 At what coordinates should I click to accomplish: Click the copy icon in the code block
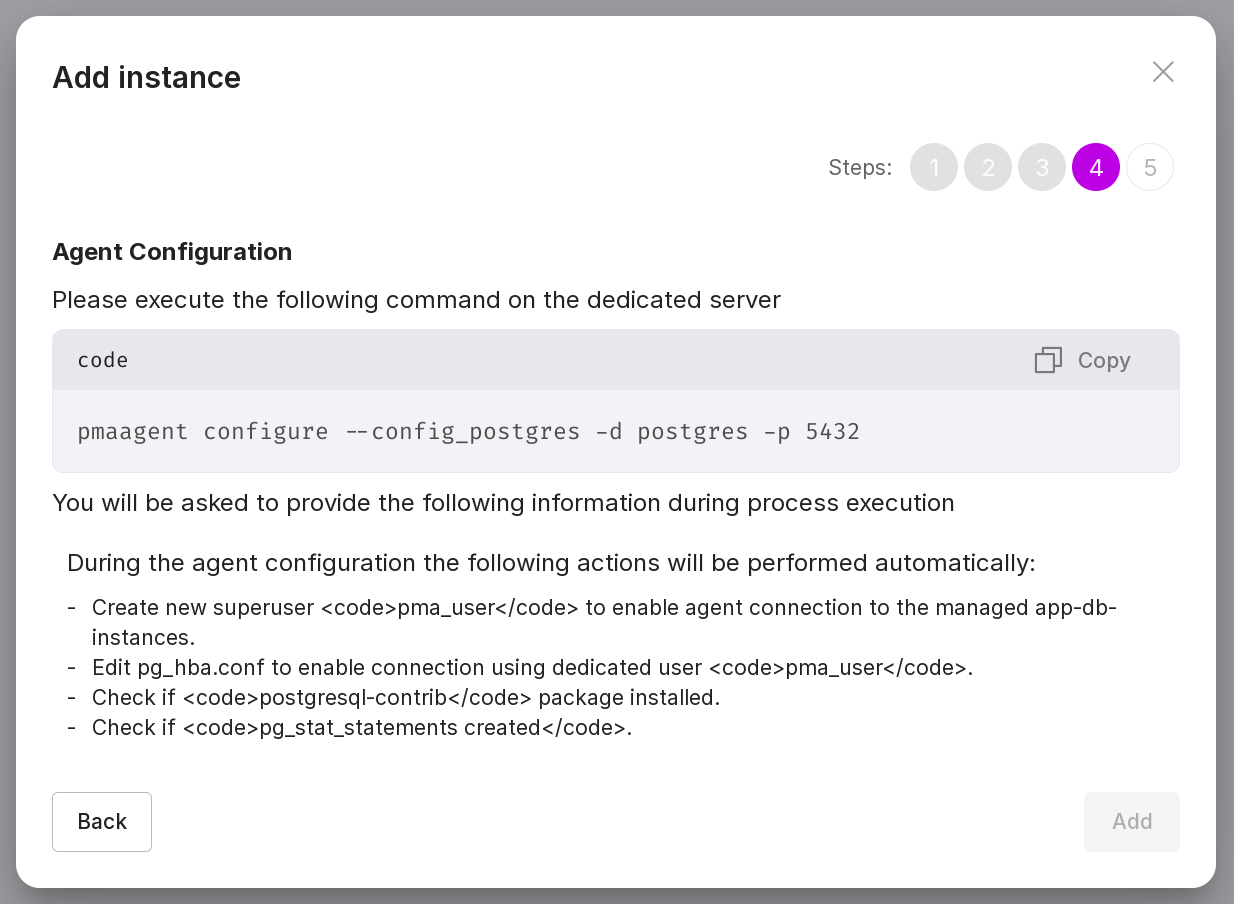1047,360
